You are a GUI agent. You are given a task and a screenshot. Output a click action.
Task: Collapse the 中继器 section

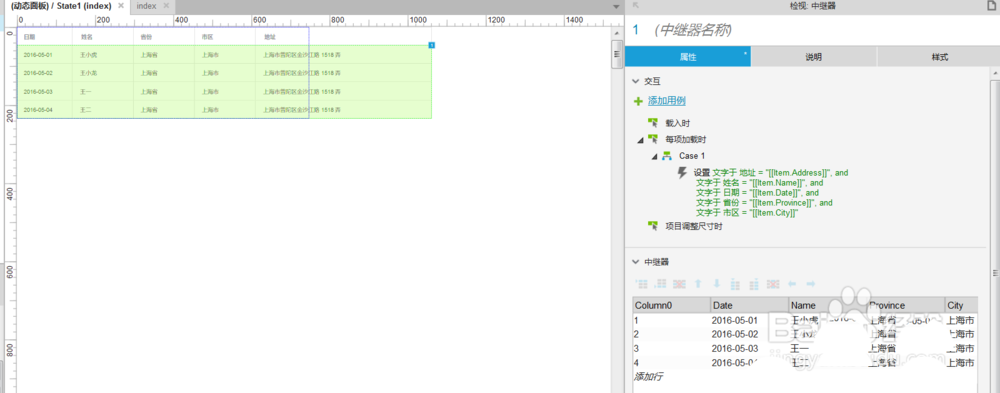coord(635,262)
